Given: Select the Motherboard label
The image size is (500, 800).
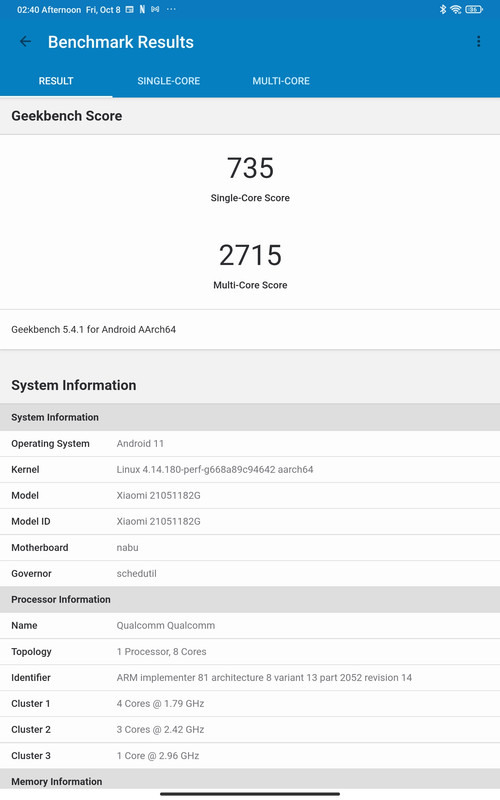Looking at the screenshot, I should coord(40,547).
